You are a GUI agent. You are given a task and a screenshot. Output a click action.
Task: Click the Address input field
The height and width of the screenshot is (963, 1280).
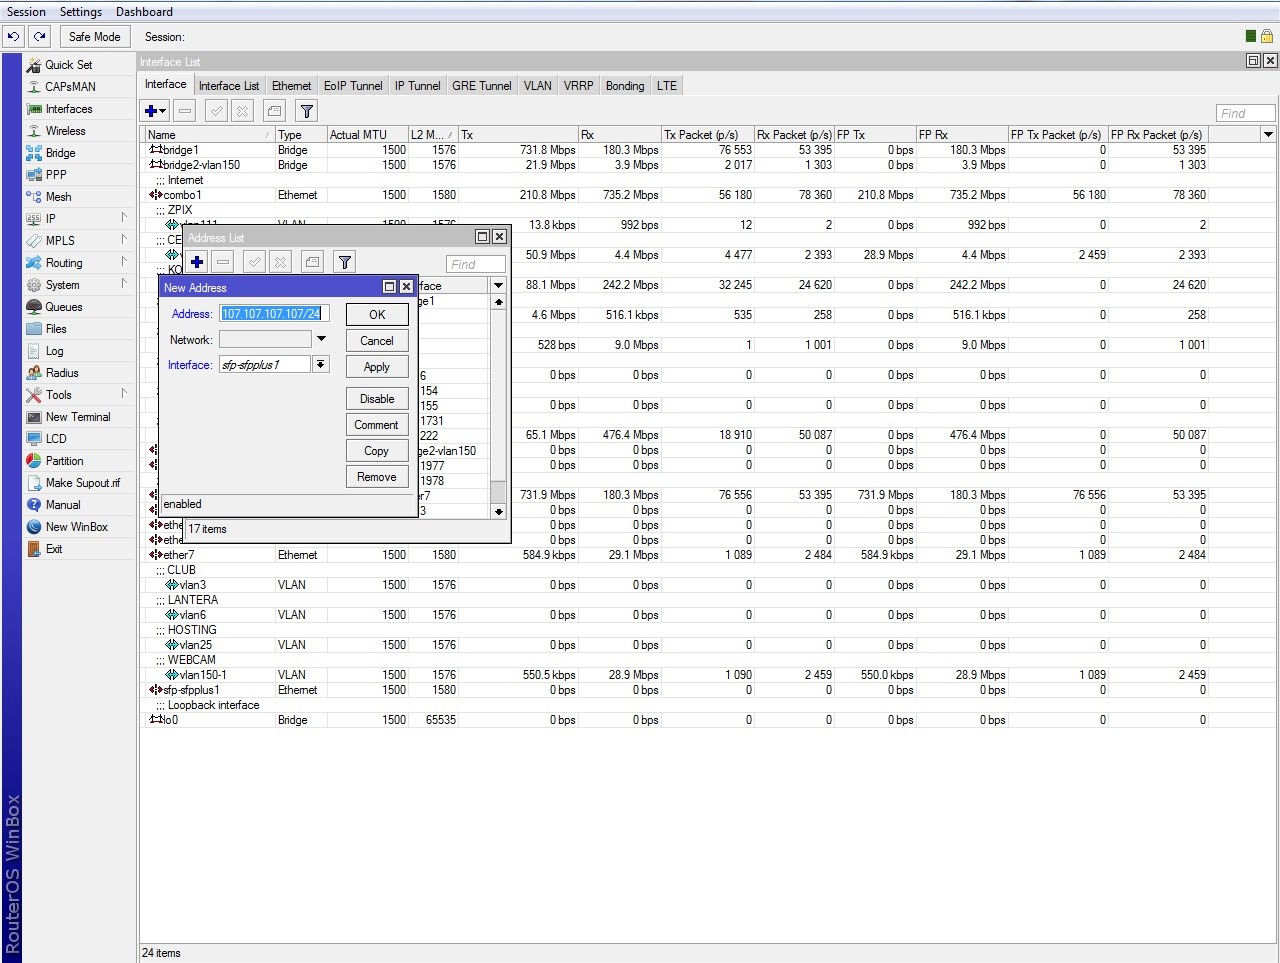[x=274, y=314]
